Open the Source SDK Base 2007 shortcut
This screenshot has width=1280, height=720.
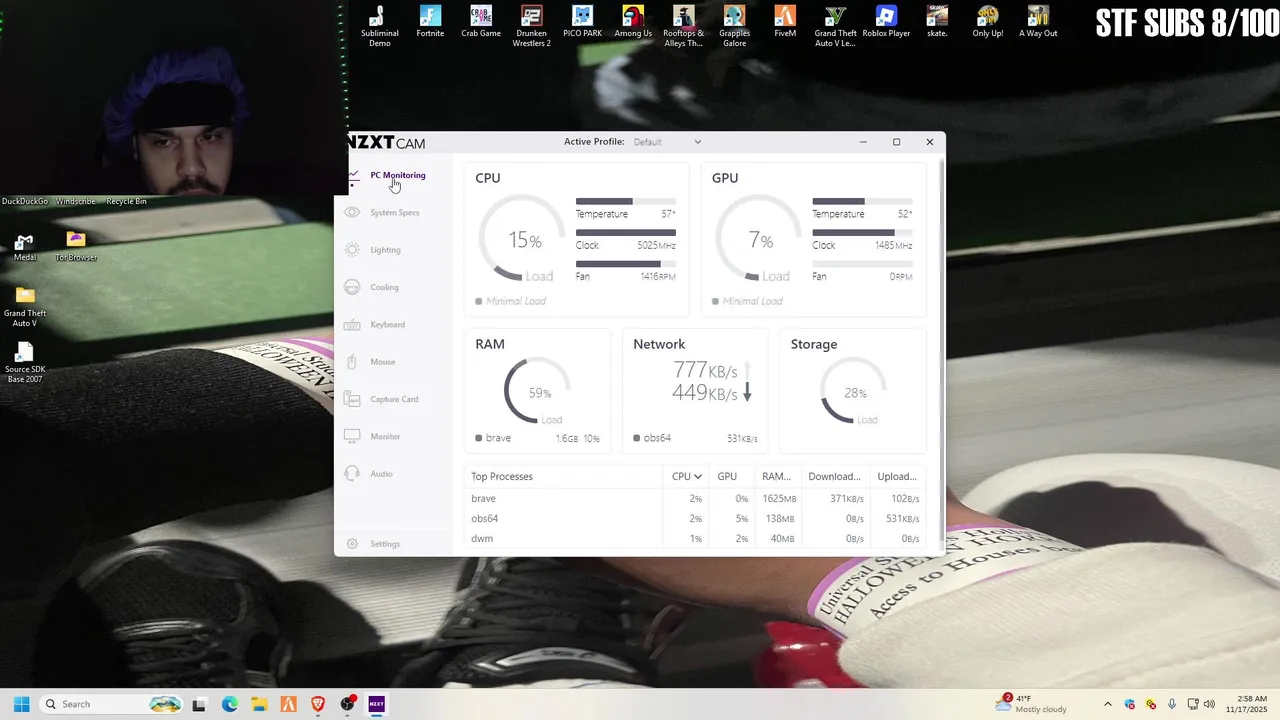pyautogui.click(x=25, y=363)
